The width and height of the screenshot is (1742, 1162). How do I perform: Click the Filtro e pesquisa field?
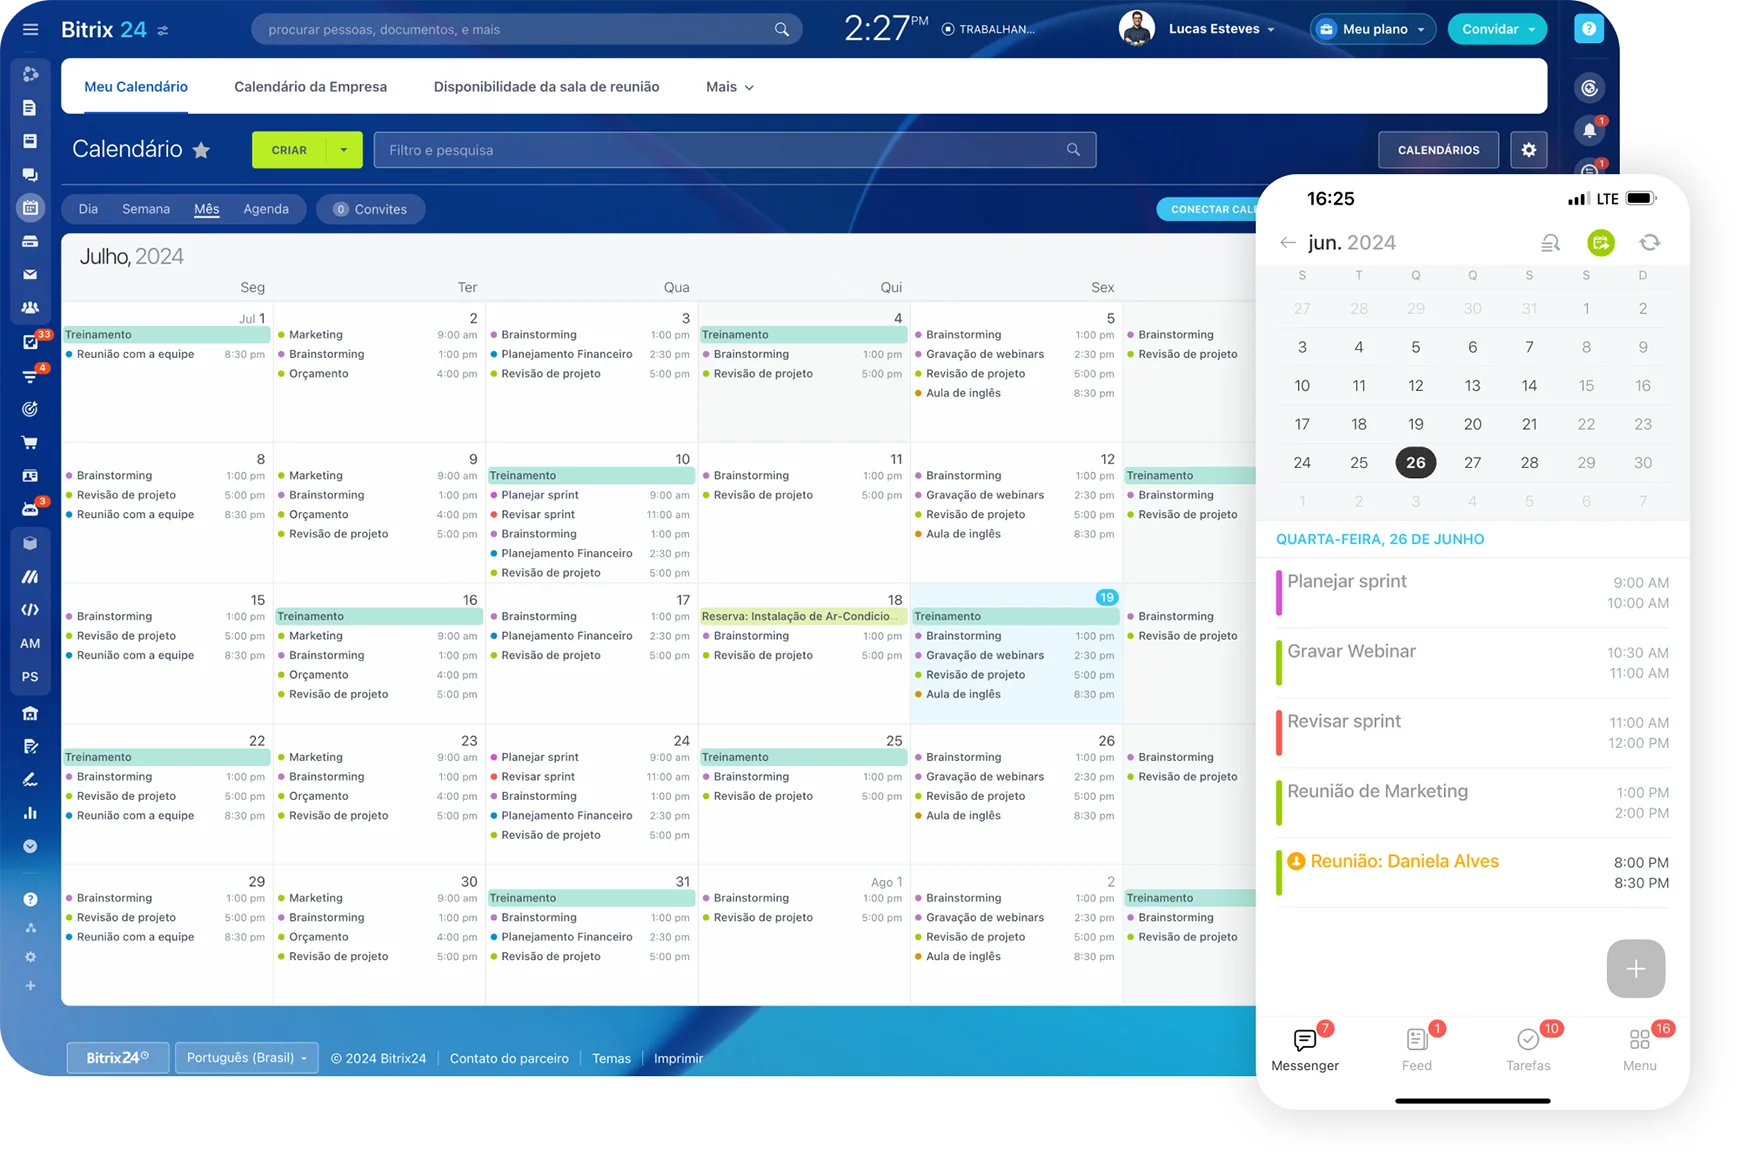[720, 150]
